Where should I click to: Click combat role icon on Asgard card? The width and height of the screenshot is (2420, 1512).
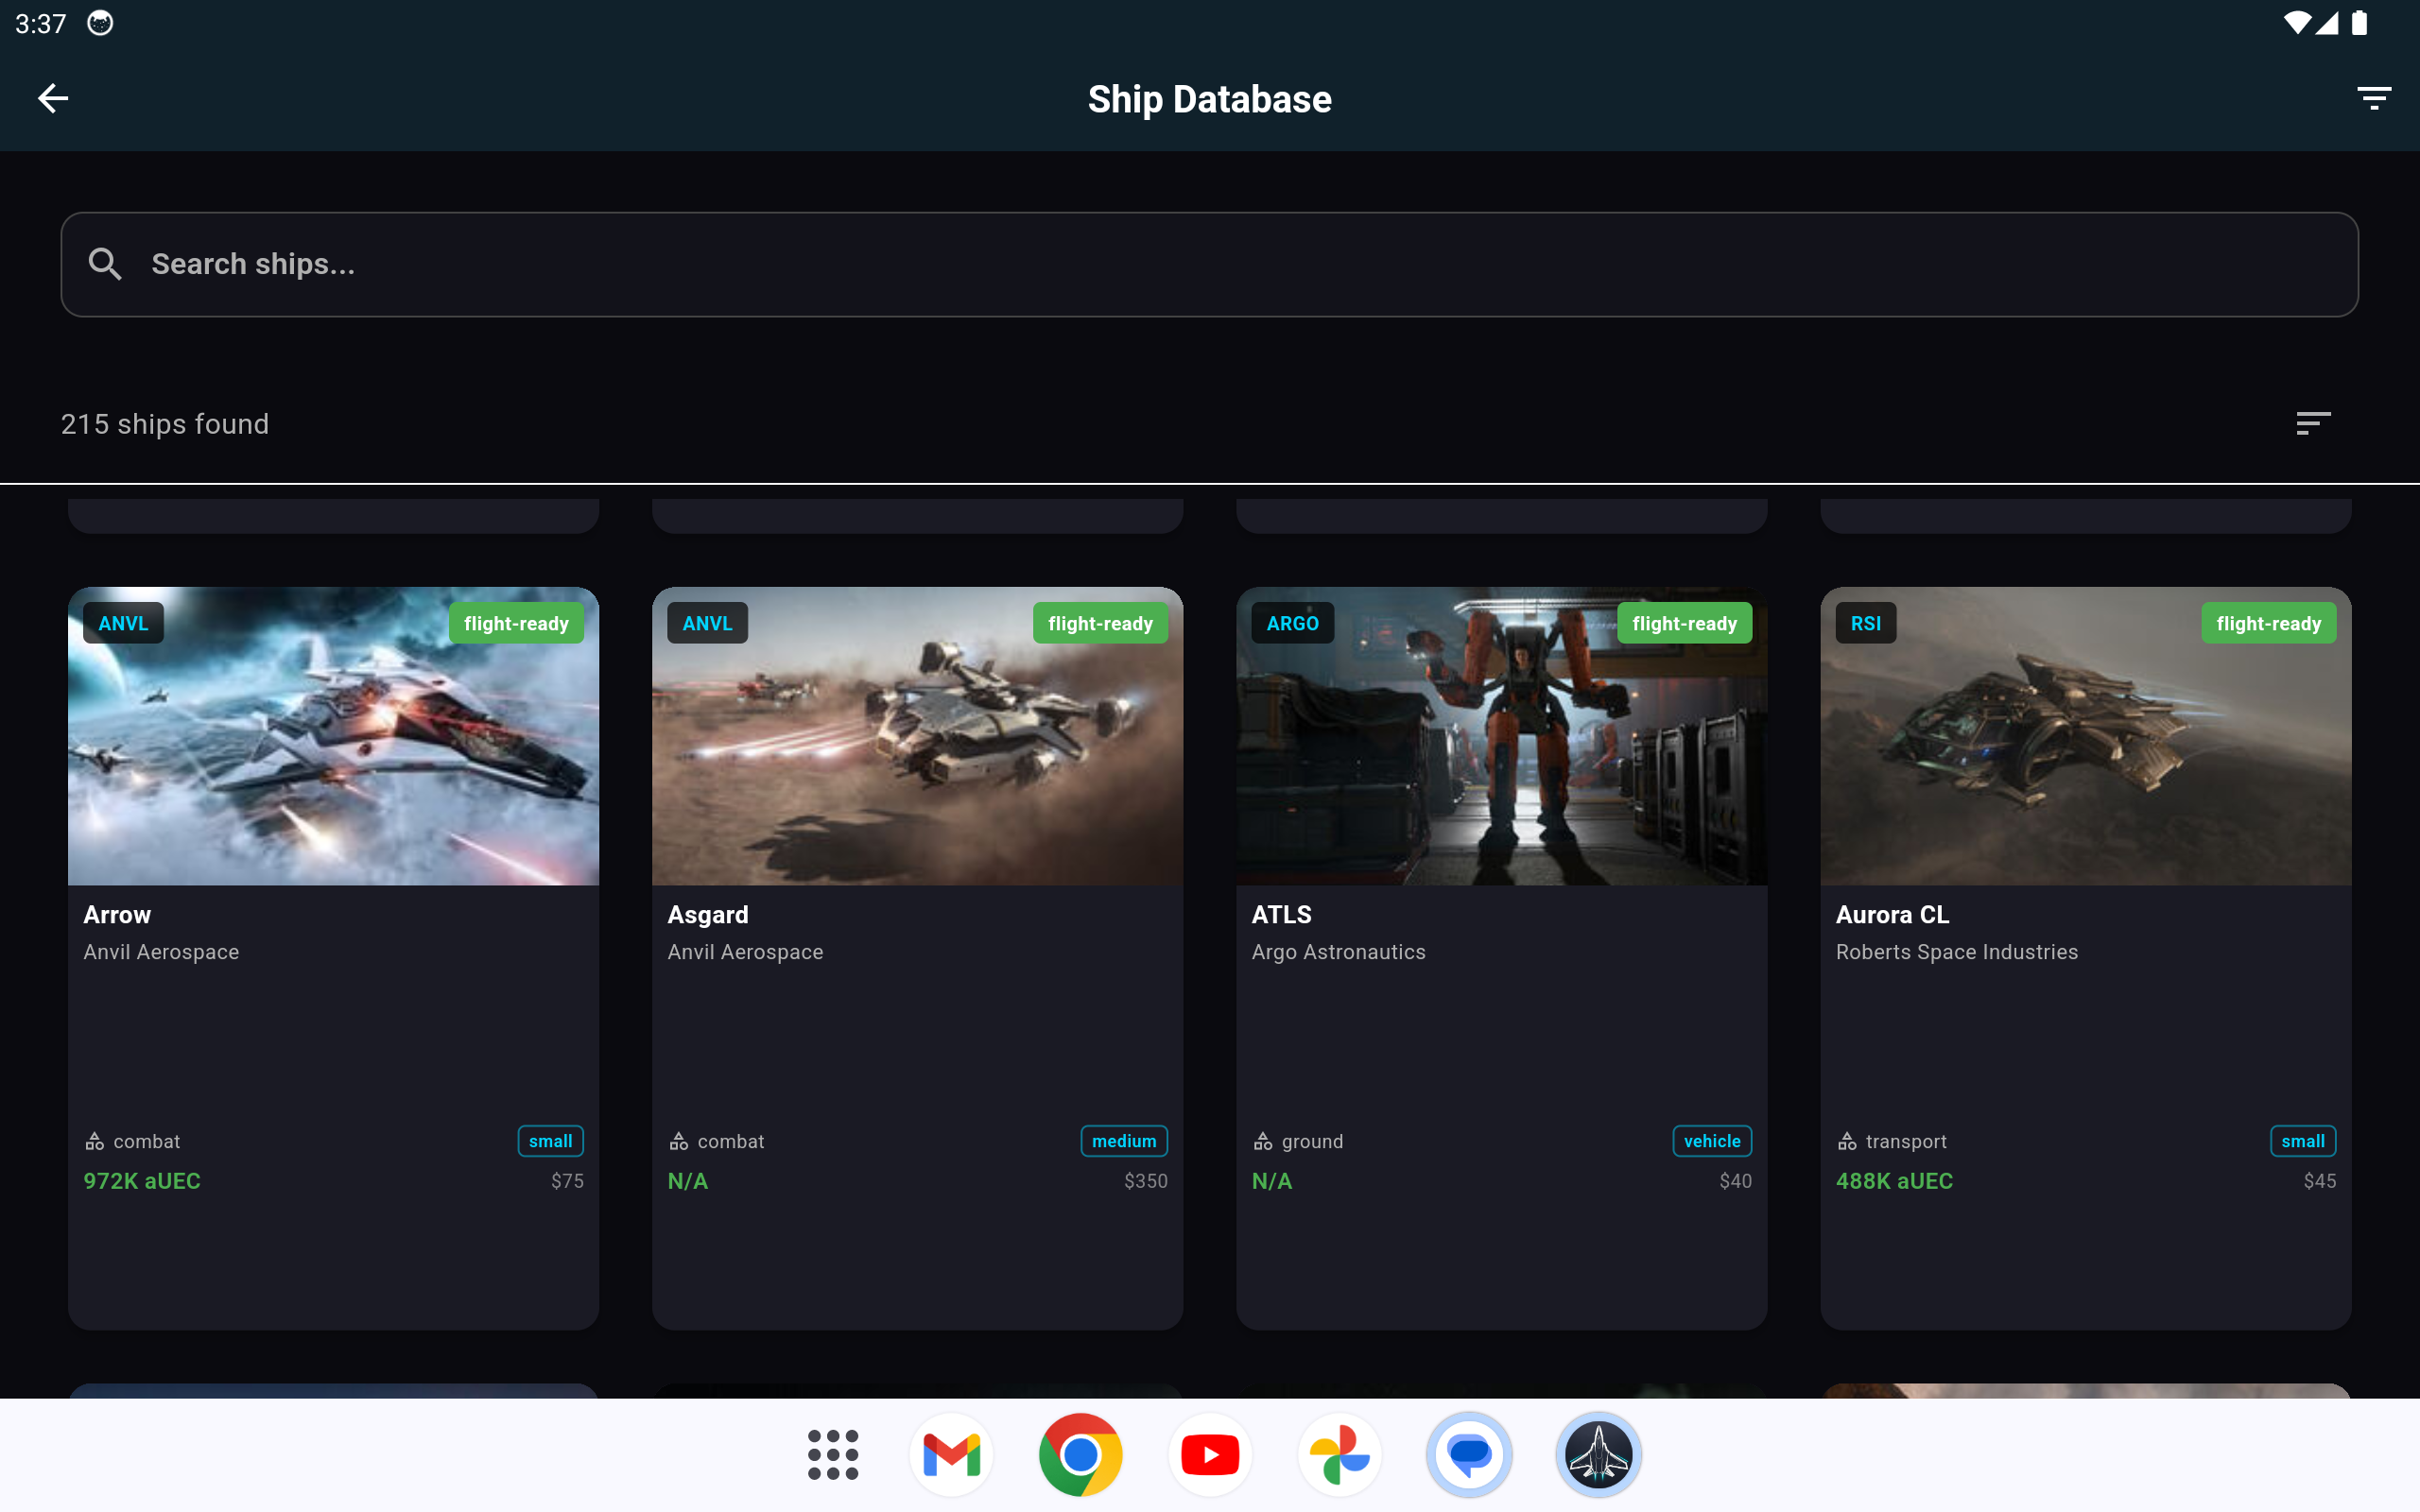point(679,1141)
